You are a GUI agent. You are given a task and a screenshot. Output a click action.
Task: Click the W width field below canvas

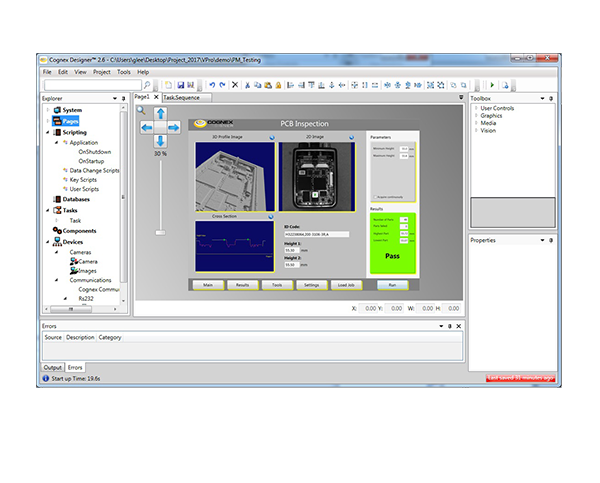pos(425,308)
